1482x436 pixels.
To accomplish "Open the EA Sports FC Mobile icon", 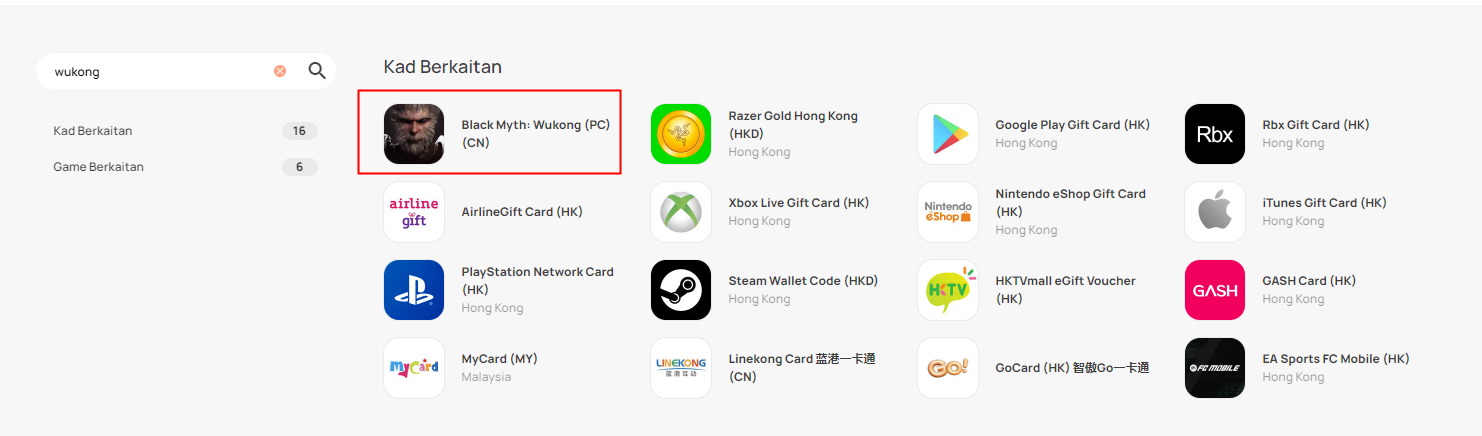I will point(1215,368).
